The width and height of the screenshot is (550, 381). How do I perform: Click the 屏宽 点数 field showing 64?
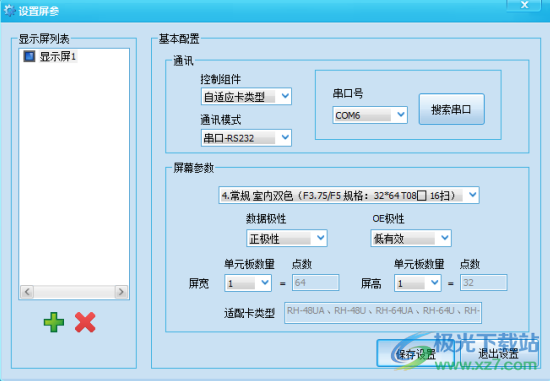click(315, 282)
